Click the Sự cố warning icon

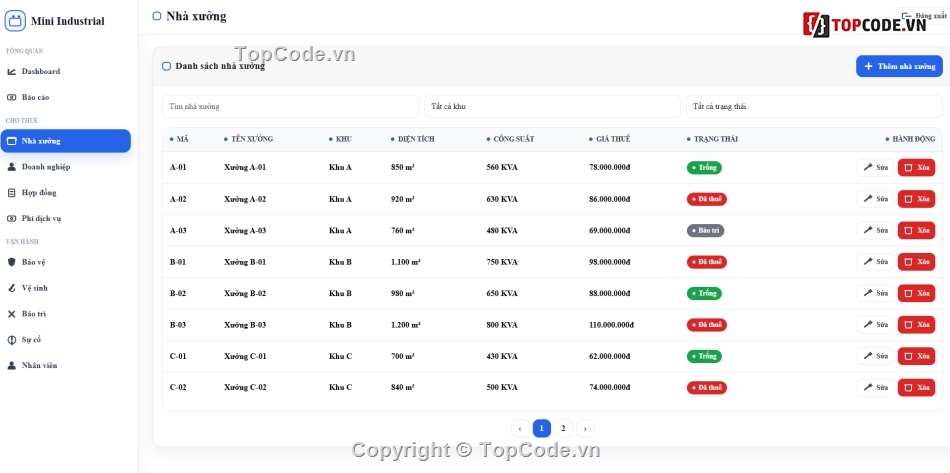(12, 340)
